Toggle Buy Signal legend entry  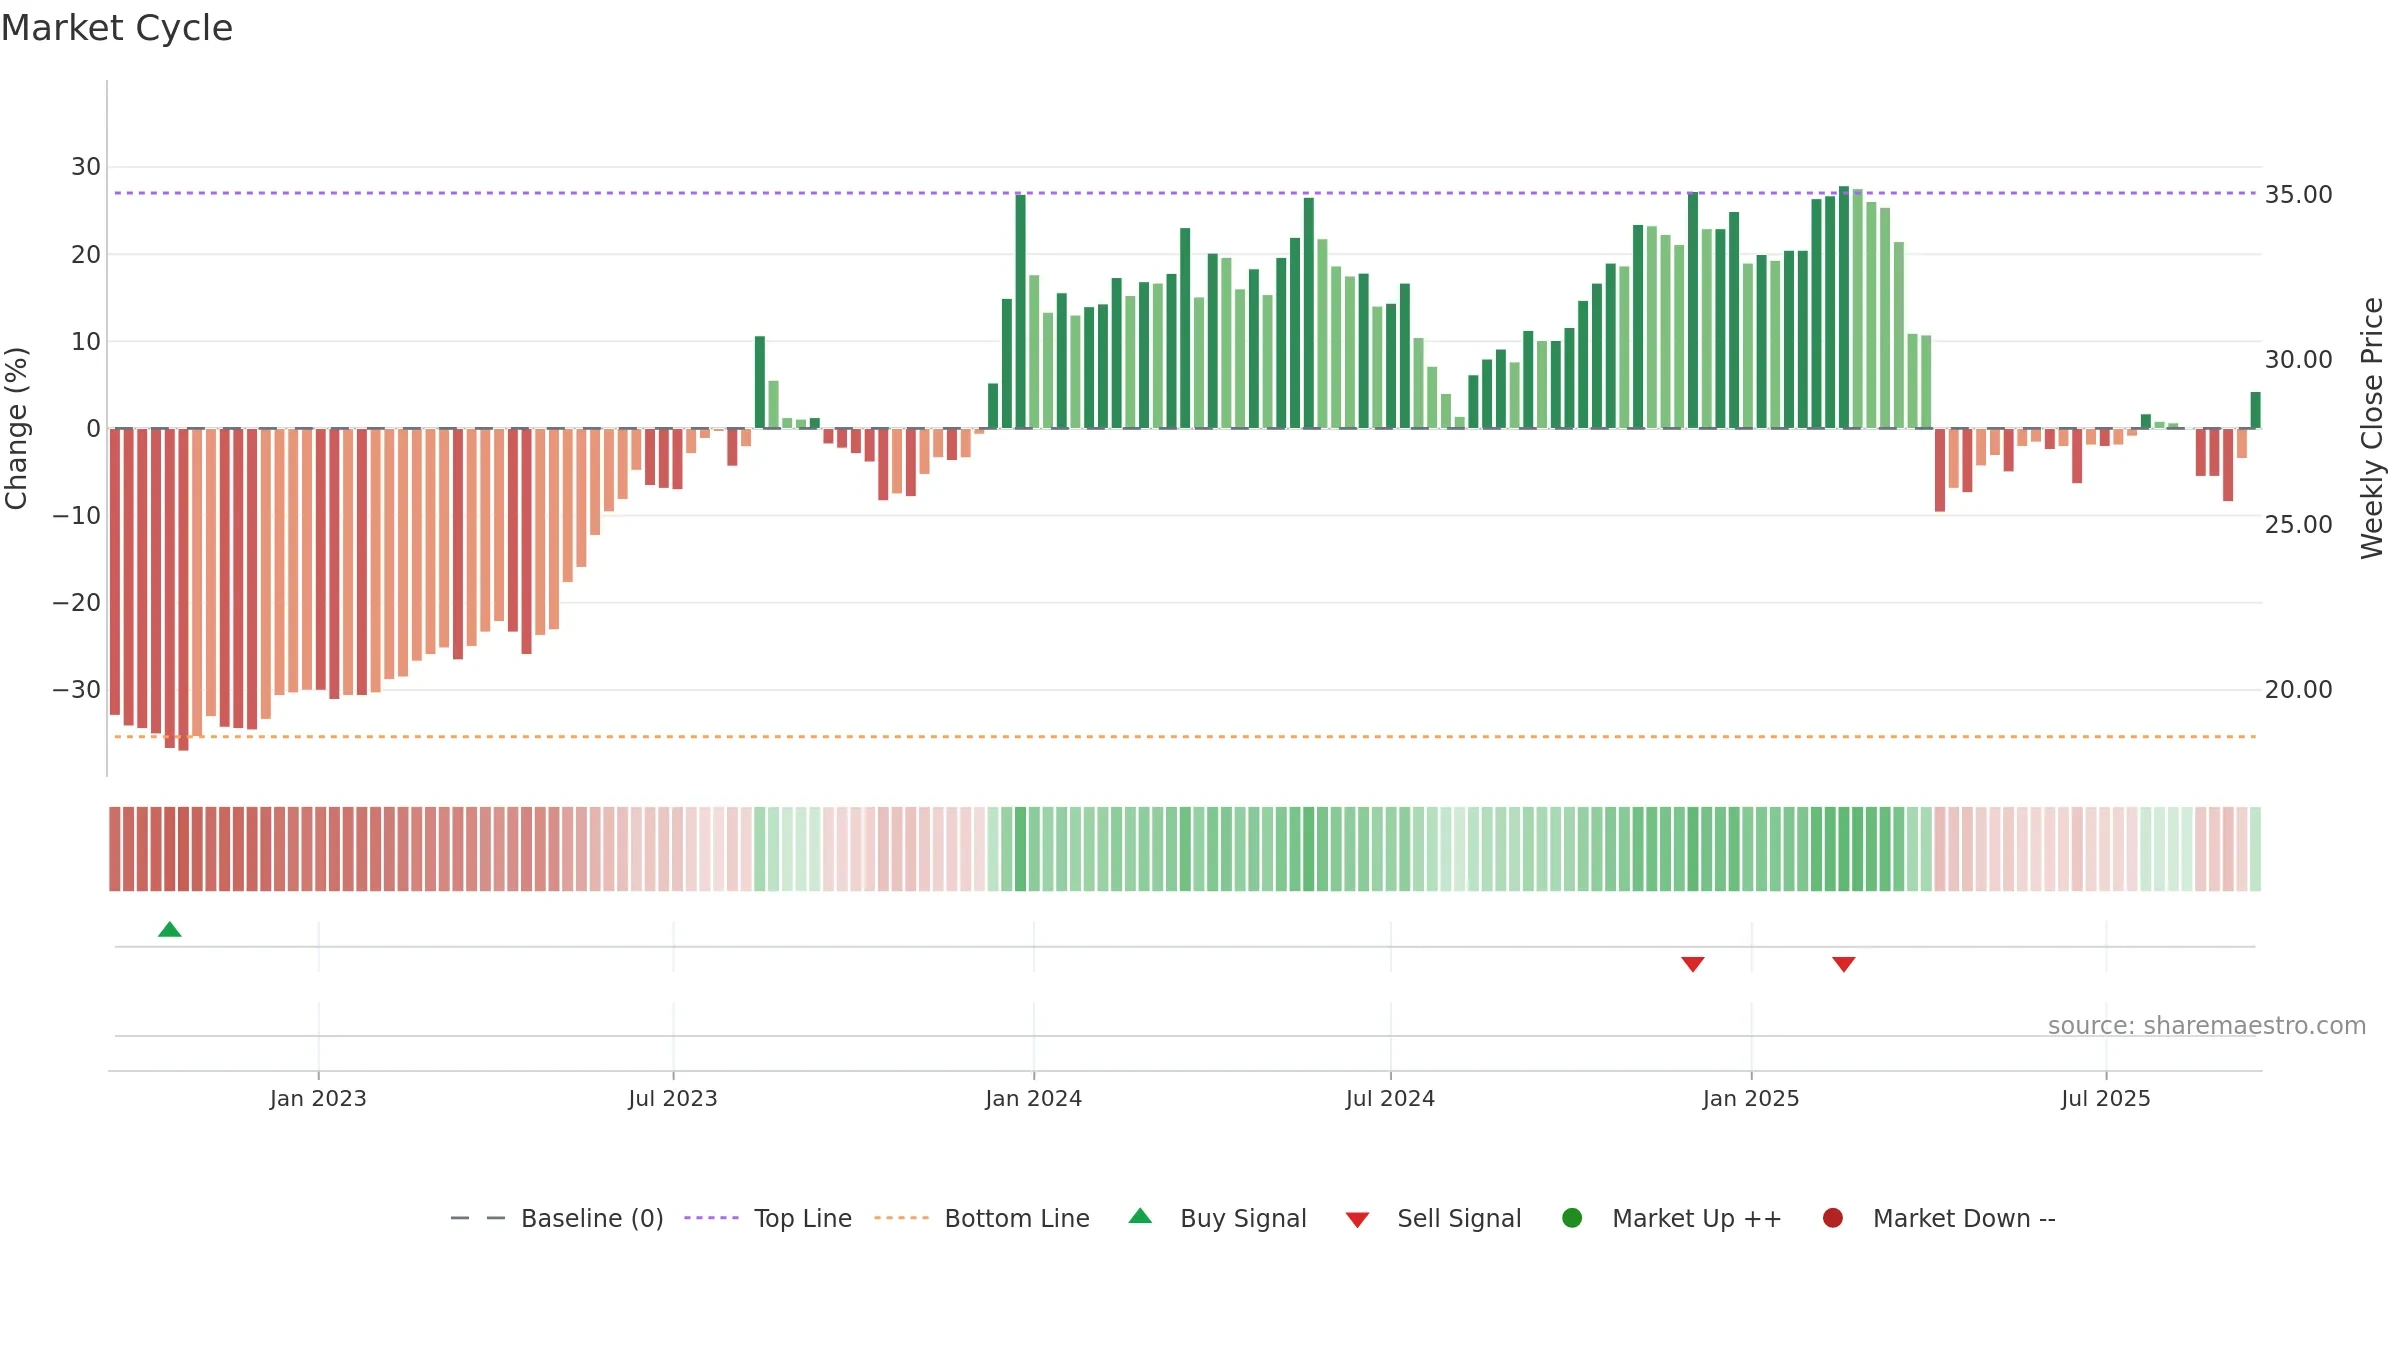tap(1217, 1218)
